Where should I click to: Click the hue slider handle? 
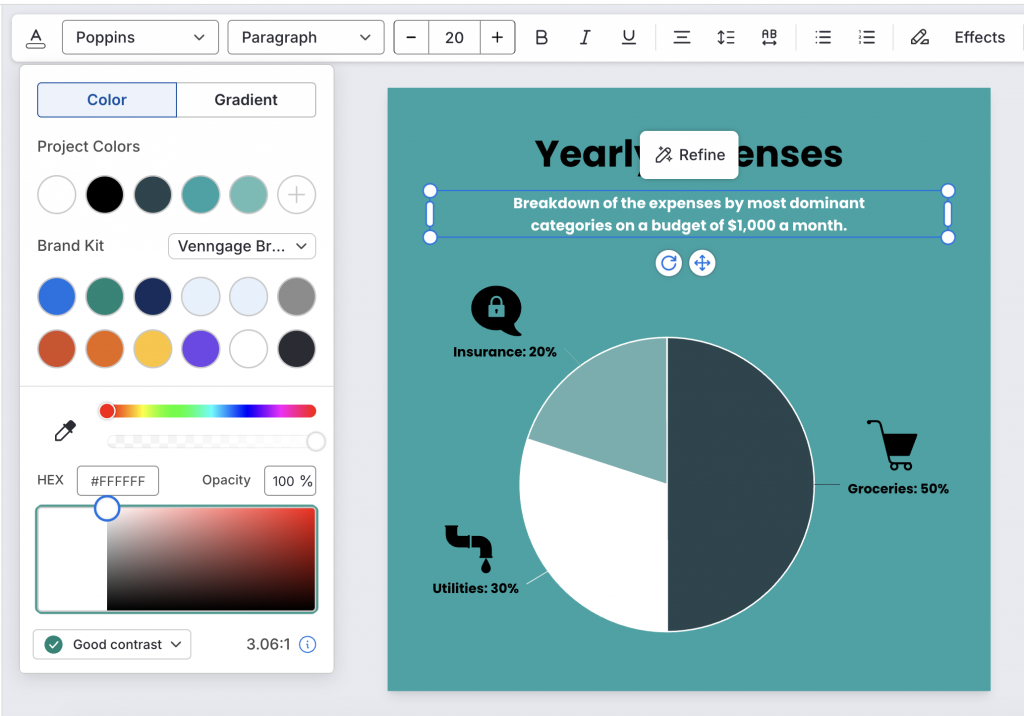pyautogui.click(x=107, y=411)
